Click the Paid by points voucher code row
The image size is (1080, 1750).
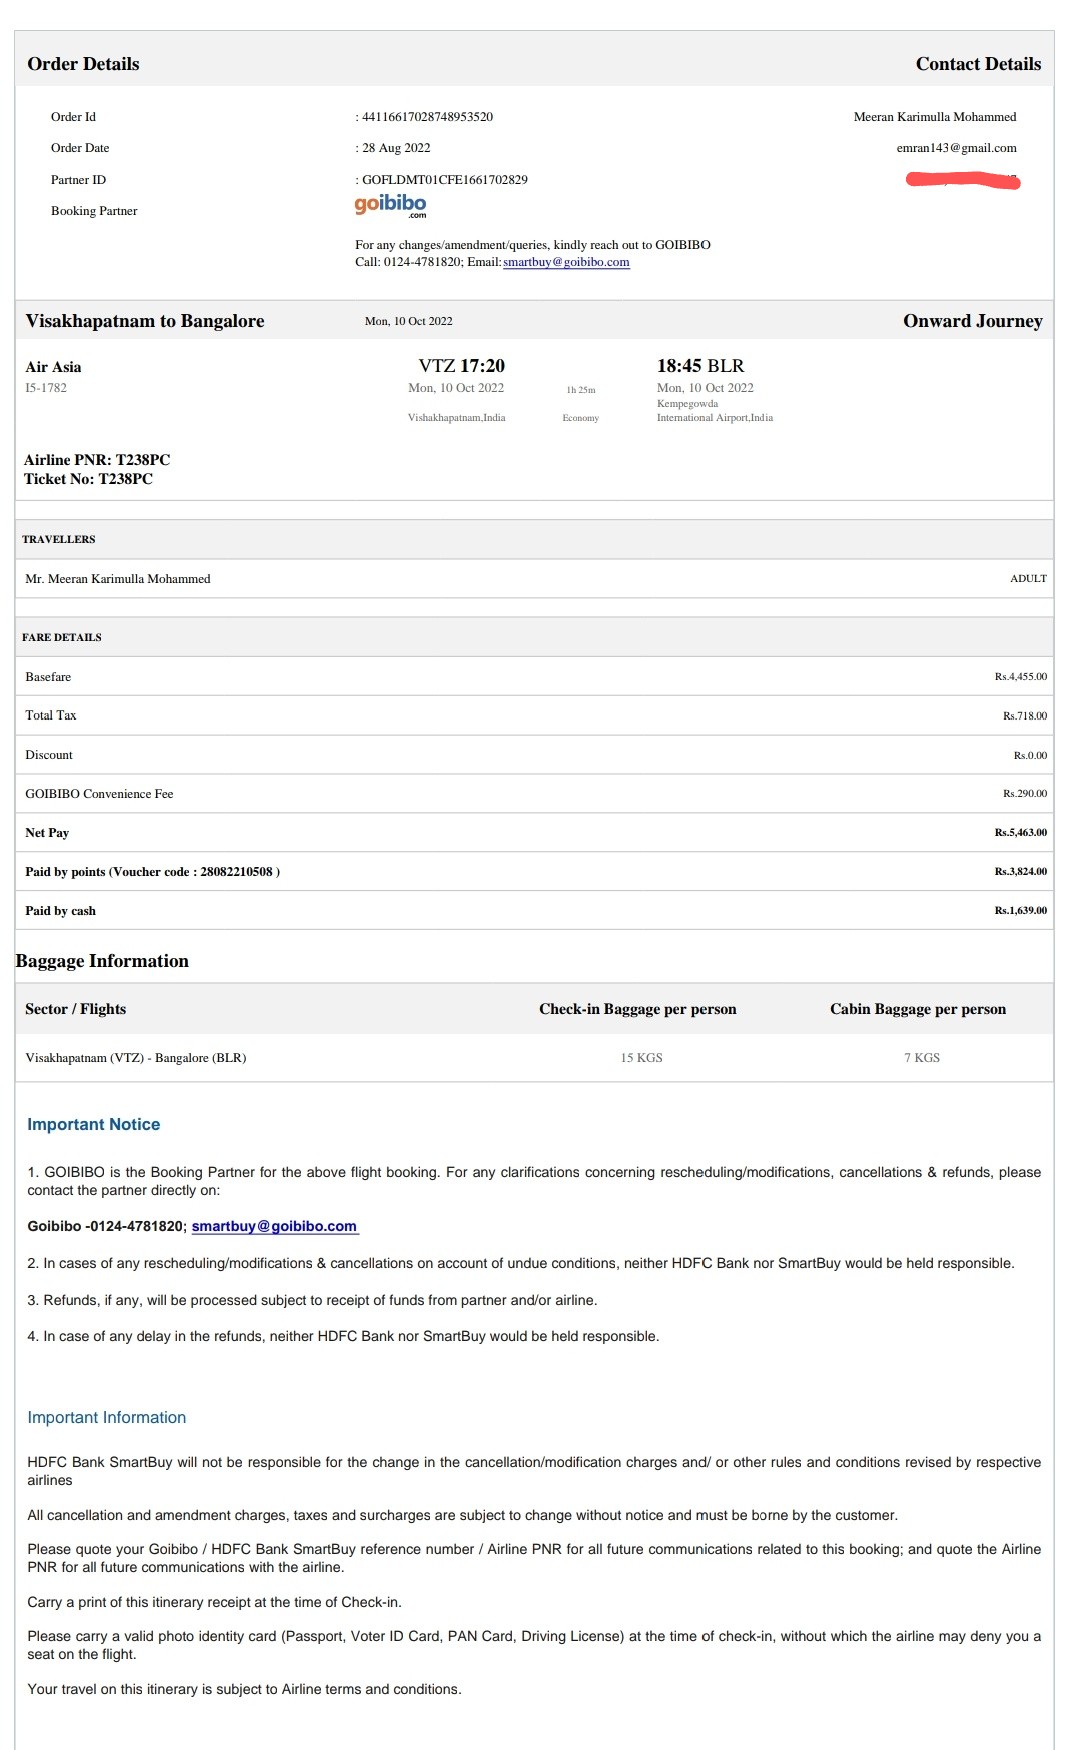152,872
